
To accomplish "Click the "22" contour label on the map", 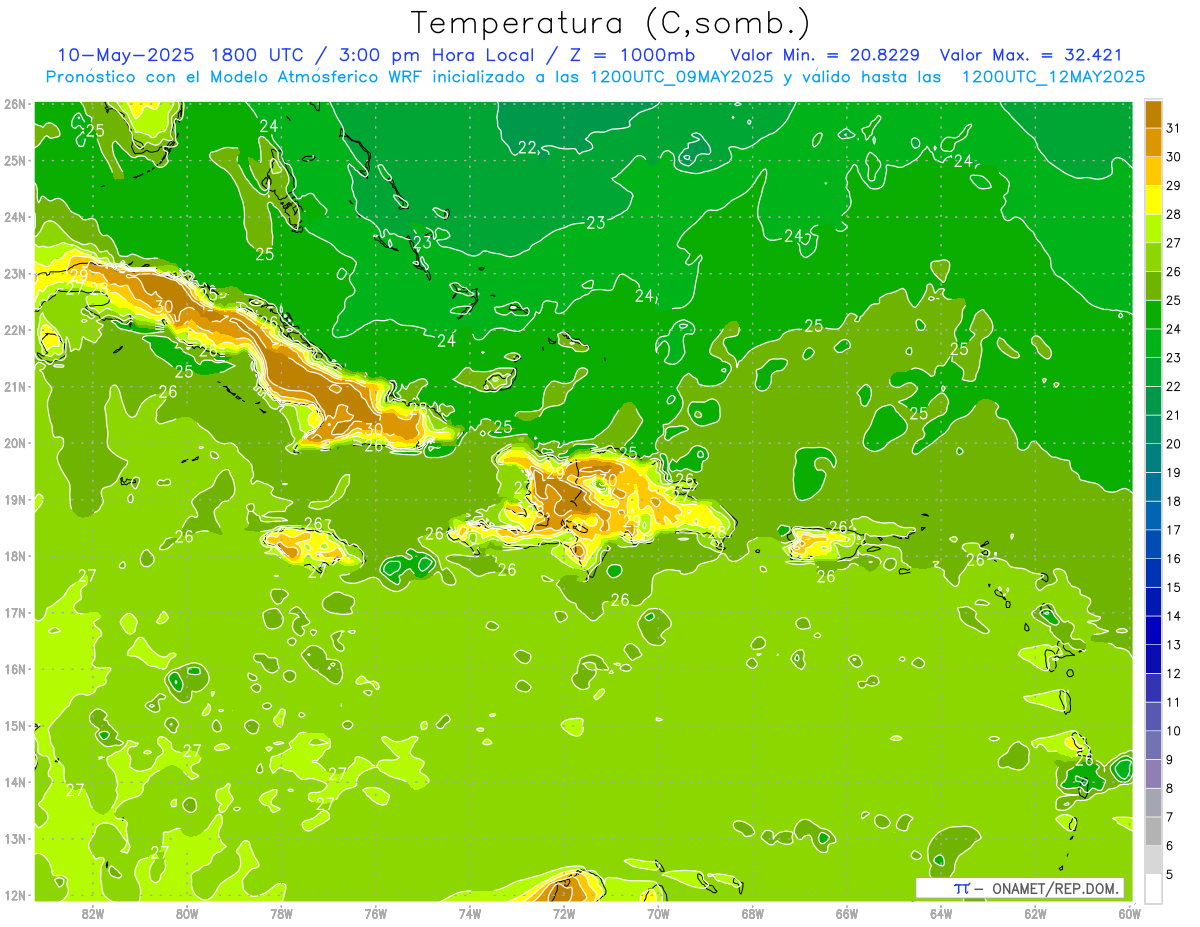I will 527,148.
